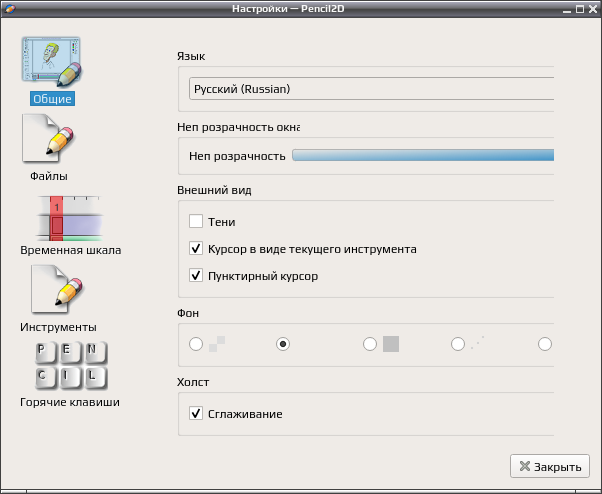Click the Файлы label in sidebar
Image resolution: width=602 pixels, height=494 pixels.
tap(49, 176)
